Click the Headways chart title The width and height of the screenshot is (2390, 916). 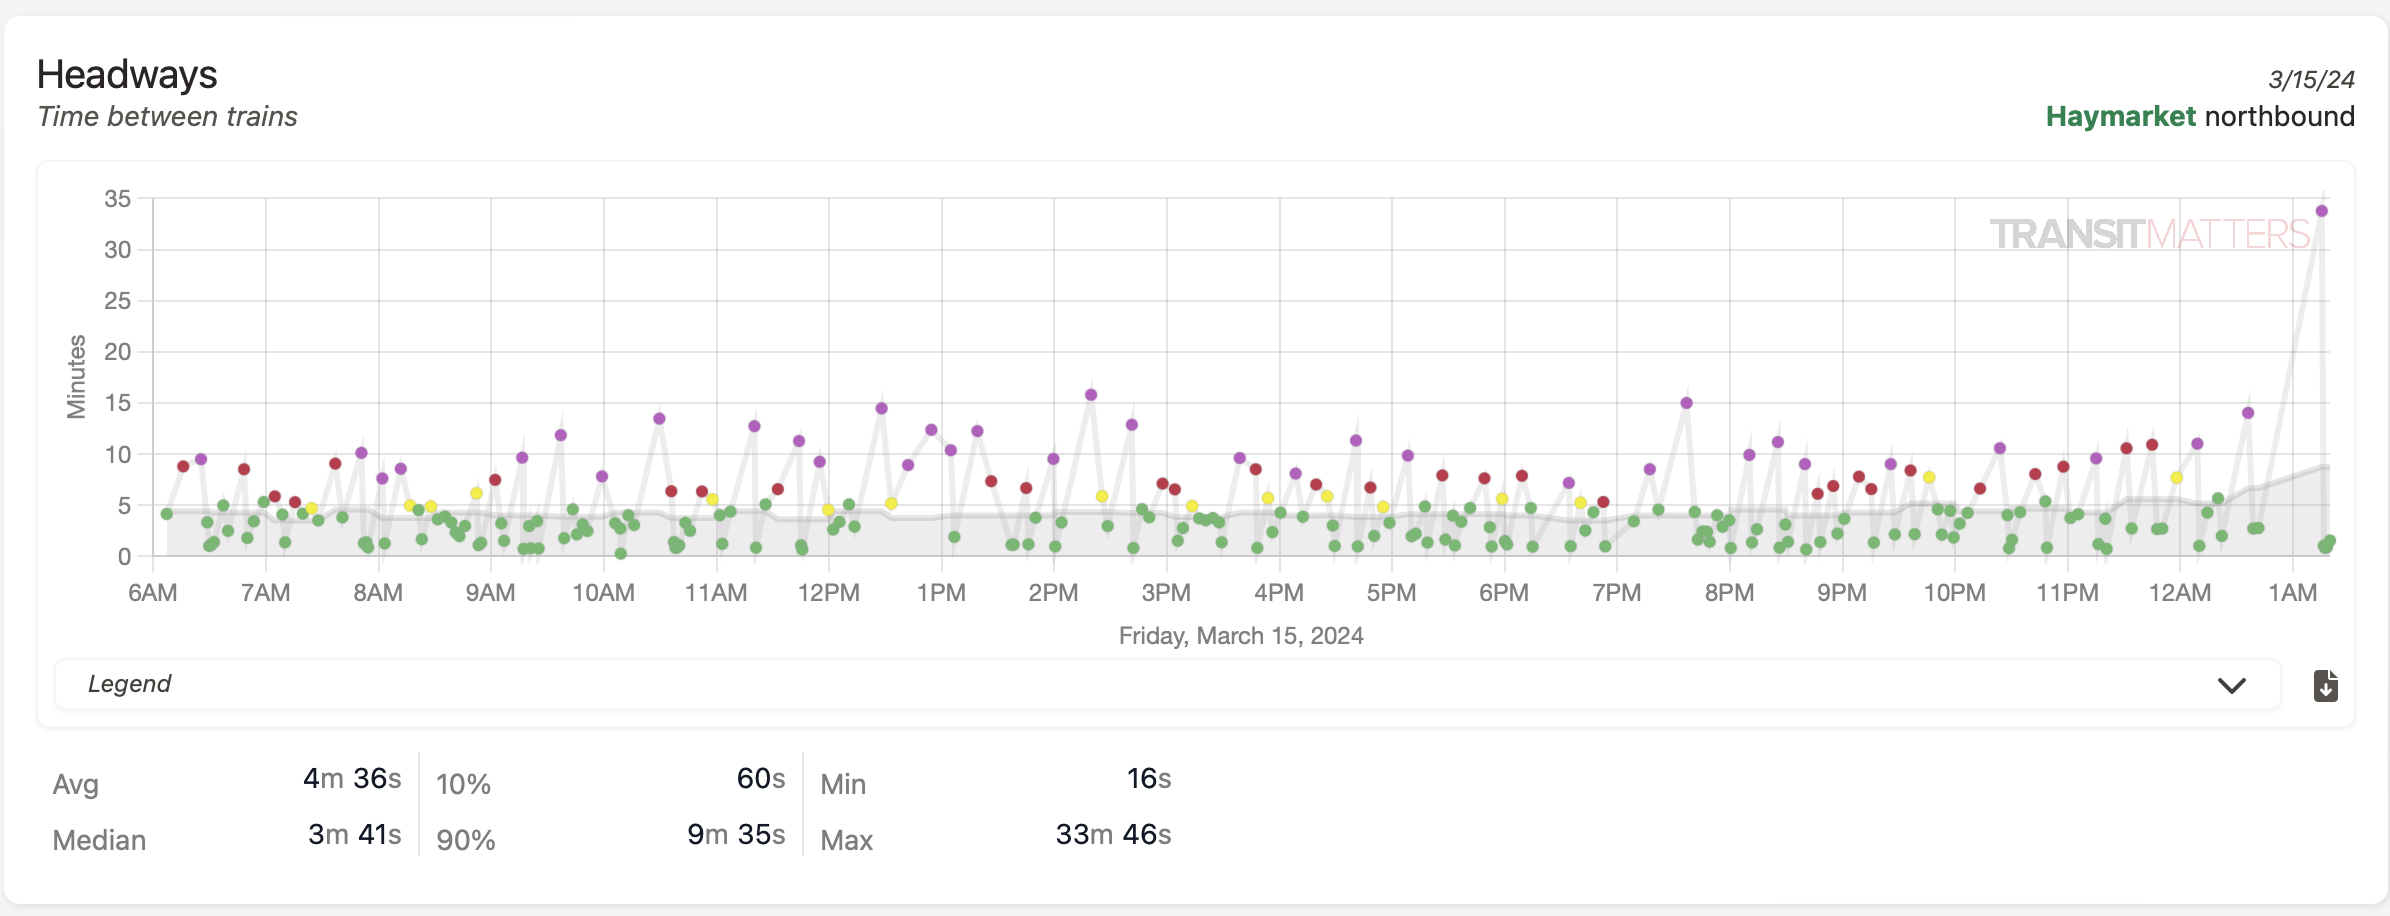pos(127,75)
